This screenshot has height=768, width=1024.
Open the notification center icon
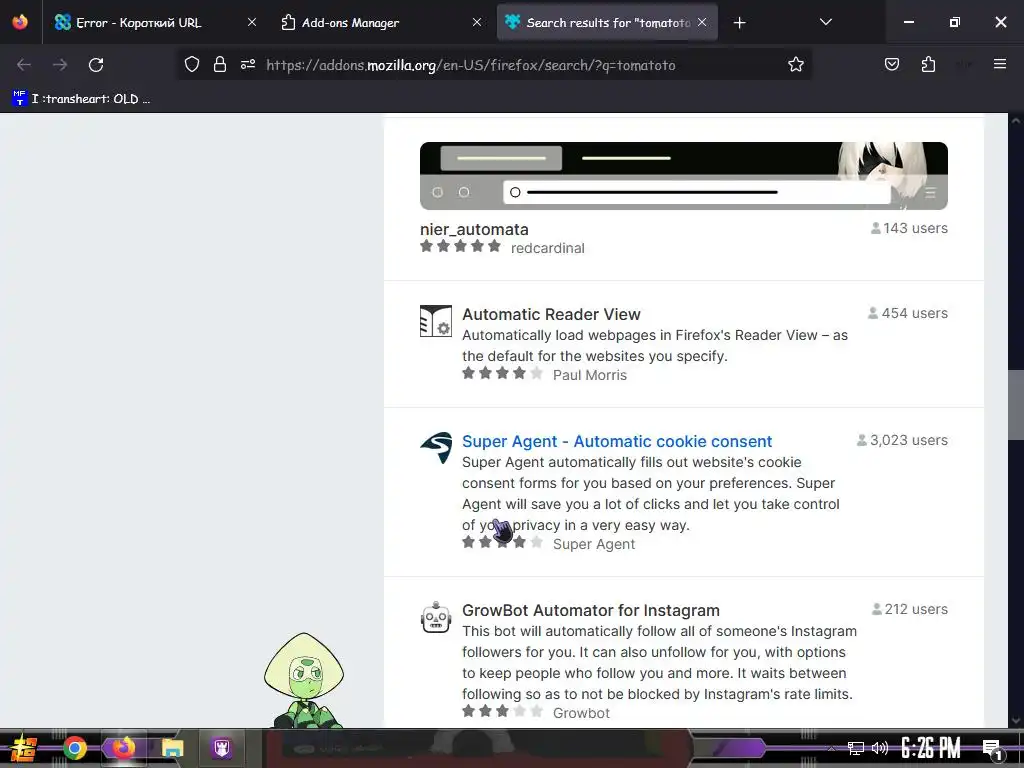tap(991, 748)
